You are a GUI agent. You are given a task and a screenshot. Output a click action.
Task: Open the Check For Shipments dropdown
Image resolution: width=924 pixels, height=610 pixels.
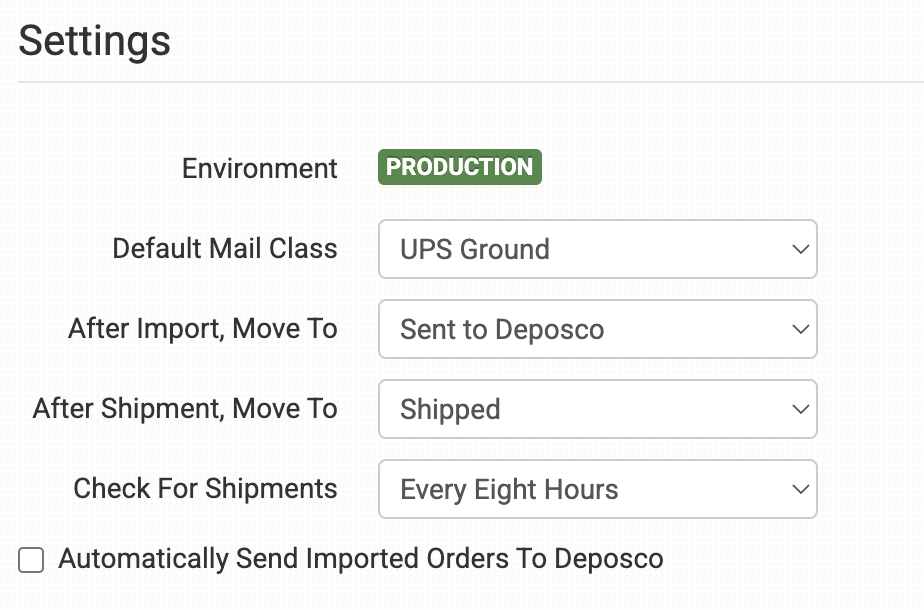597,489
